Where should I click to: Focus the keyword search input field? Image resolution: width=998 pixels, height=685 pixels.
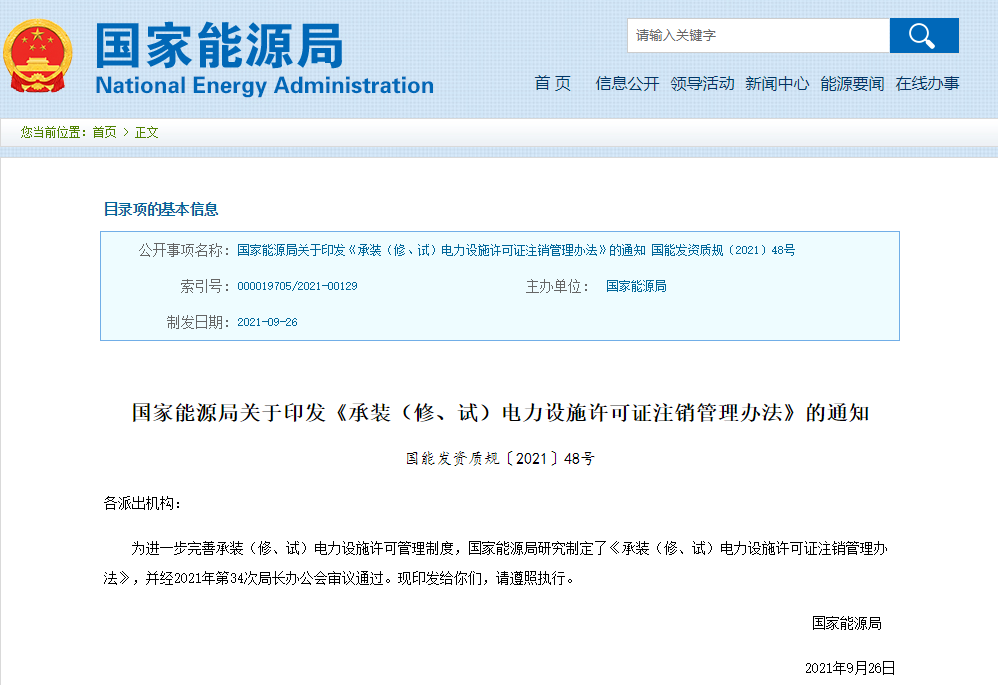(x=758, y=36)
